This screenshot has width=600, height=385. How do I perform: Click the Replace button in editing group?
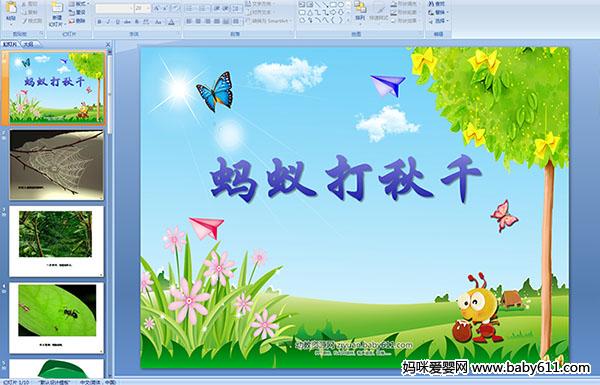click(x=437, y=12)
